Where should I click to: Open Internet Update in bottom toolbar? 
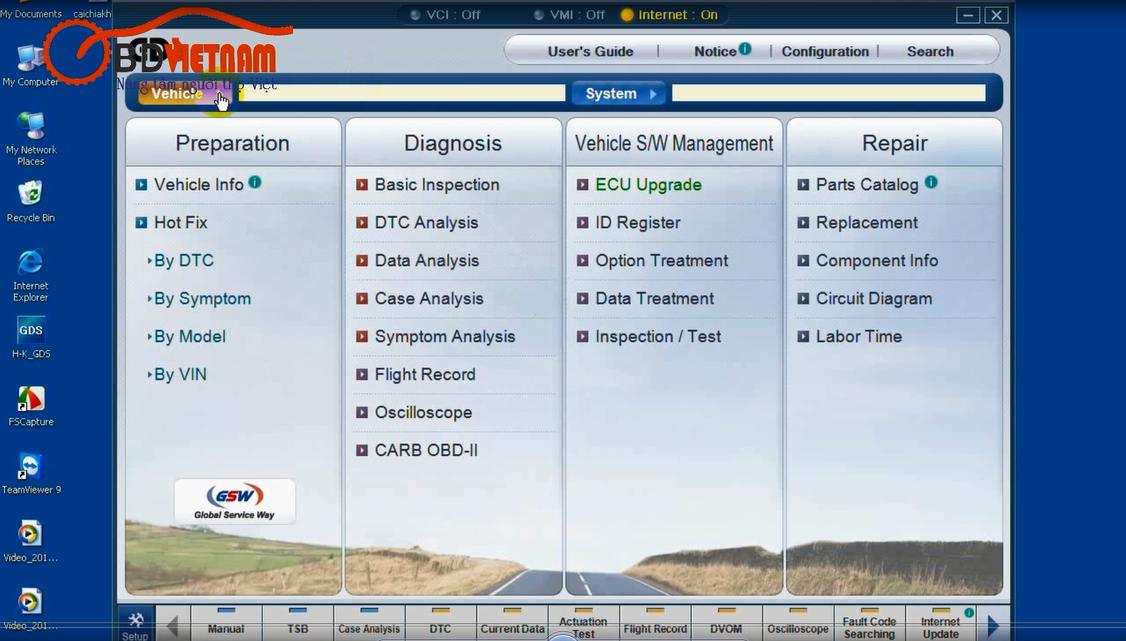[940, 624]
